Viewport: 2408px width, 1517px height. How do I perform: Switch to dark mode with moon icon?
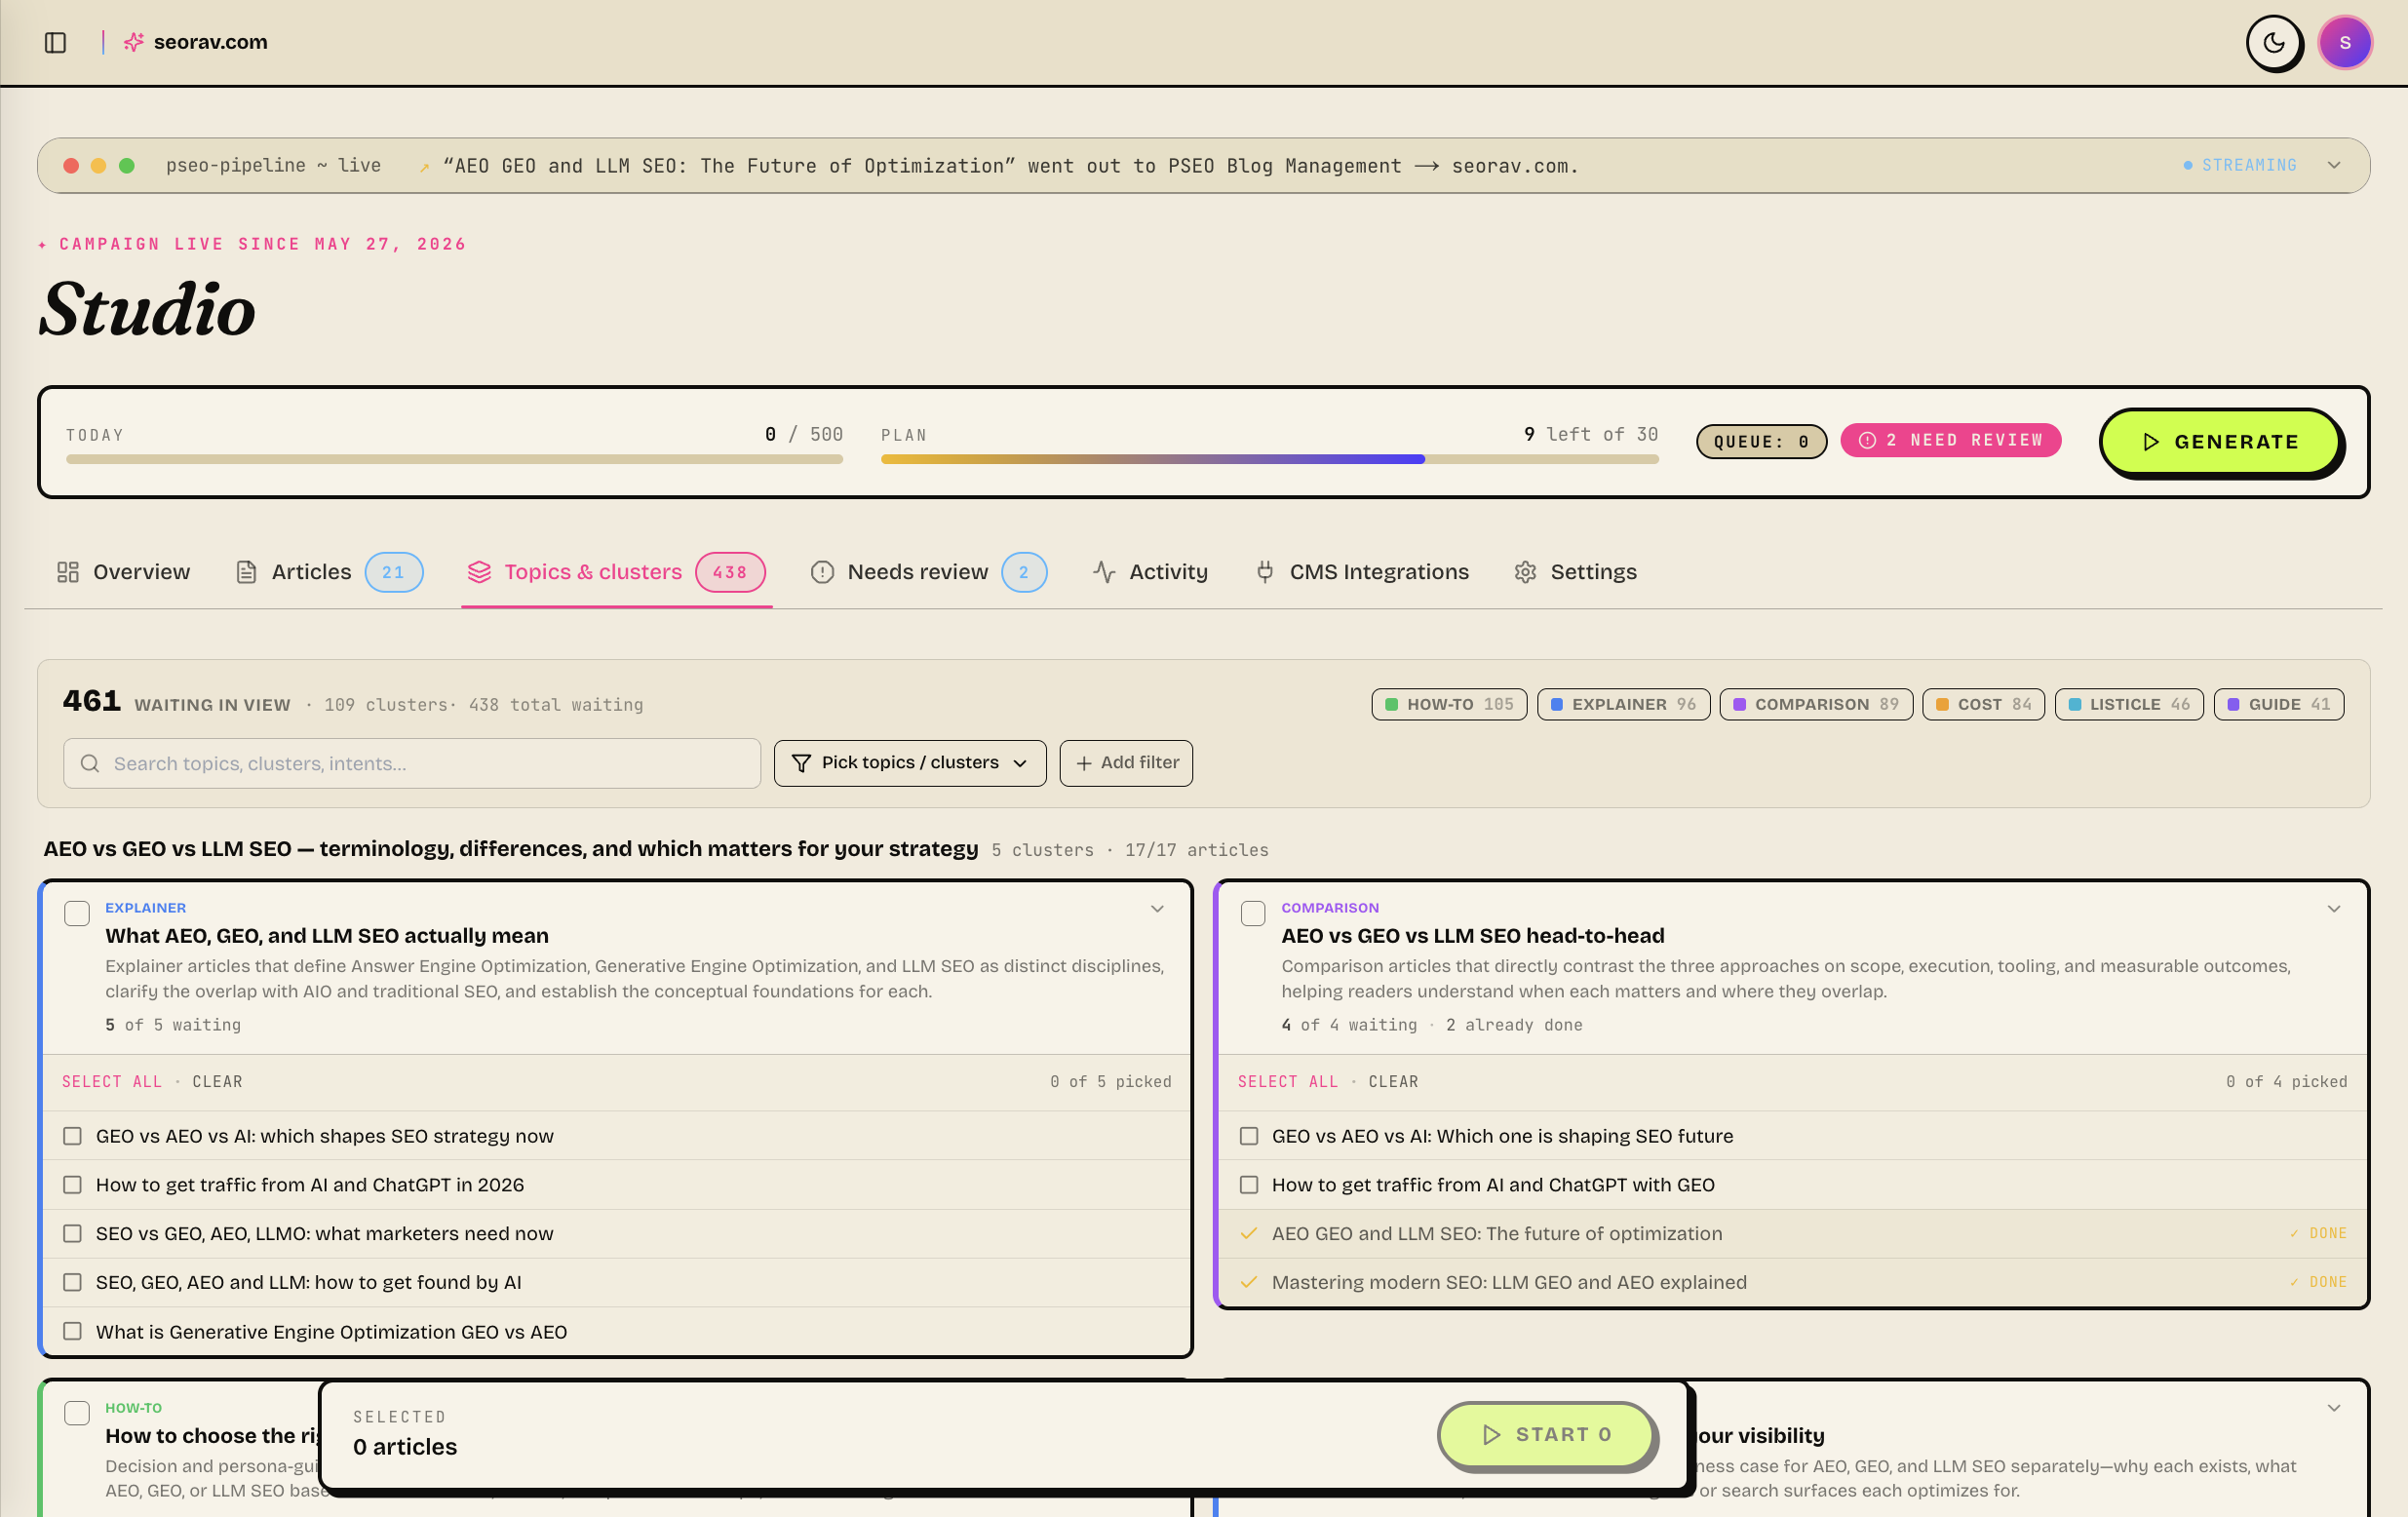click(2274, 42)
